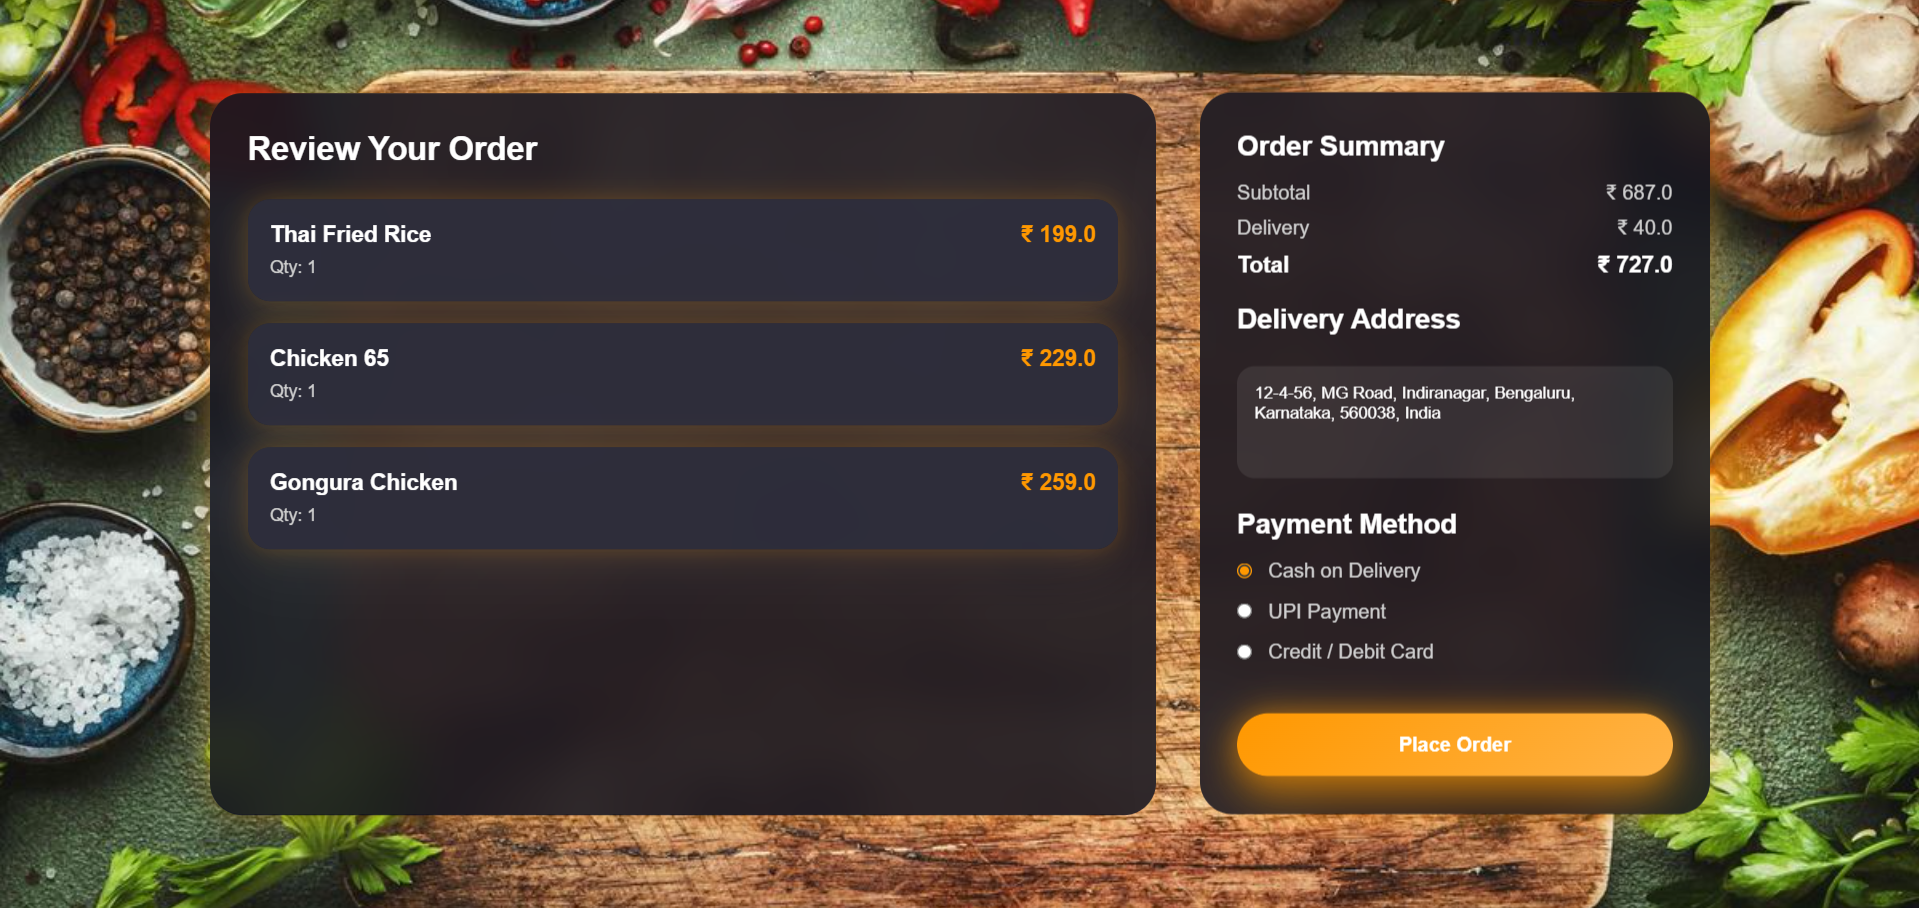Screen dimensions: 1919x908
Task: Click the Qty label under Thai Fried Rice
Action: [292, 267]
